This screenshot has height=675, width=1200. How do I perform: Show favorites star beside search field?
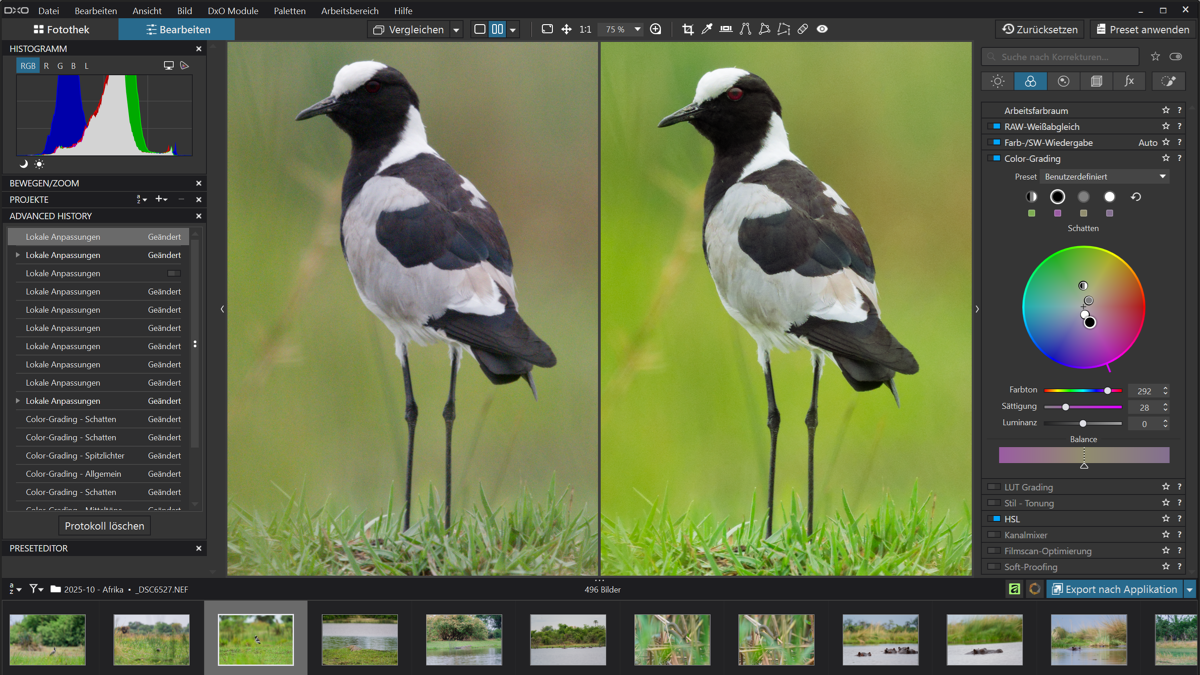[x=1155, y=57]
